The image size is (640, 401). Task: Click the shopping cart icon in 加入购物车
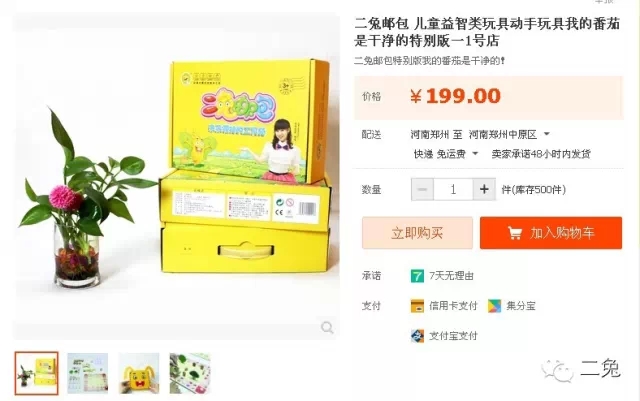click(x=515, y=233)
